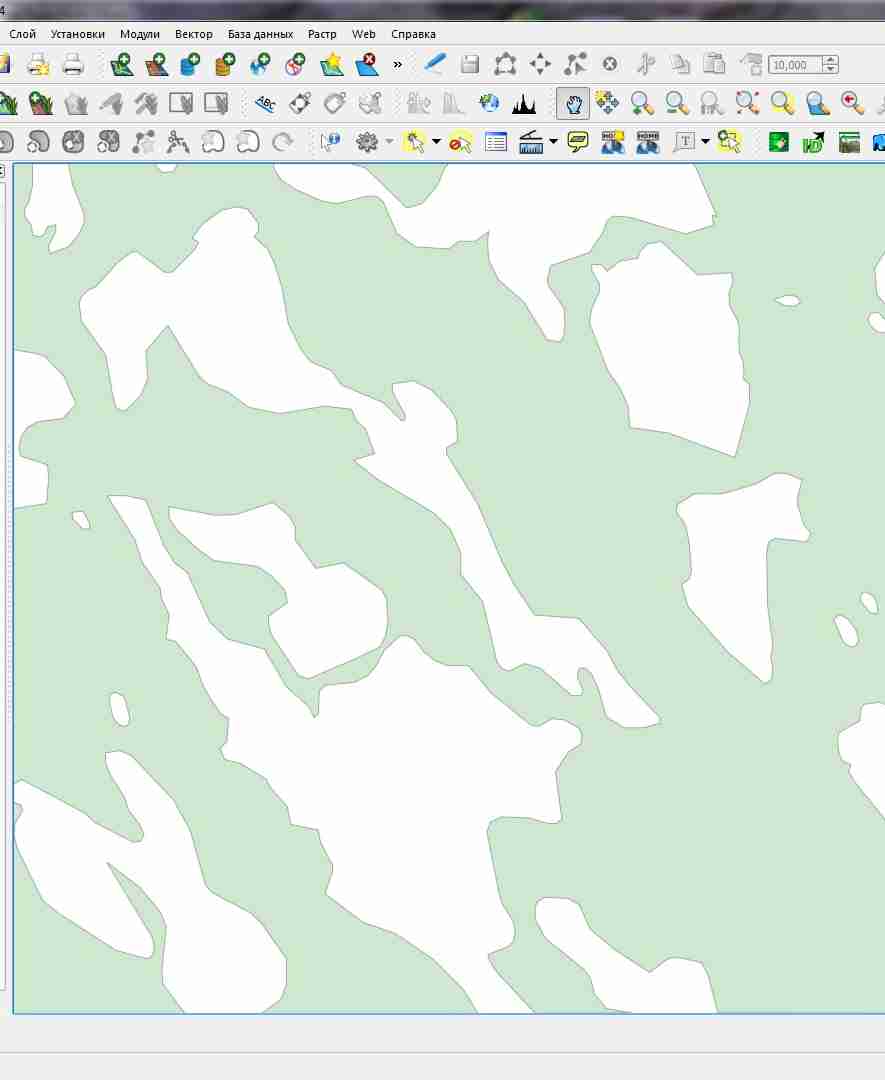Viewport: 885px width, 1080px height.
Task: Open the Web menu
Action: (364, 34)
